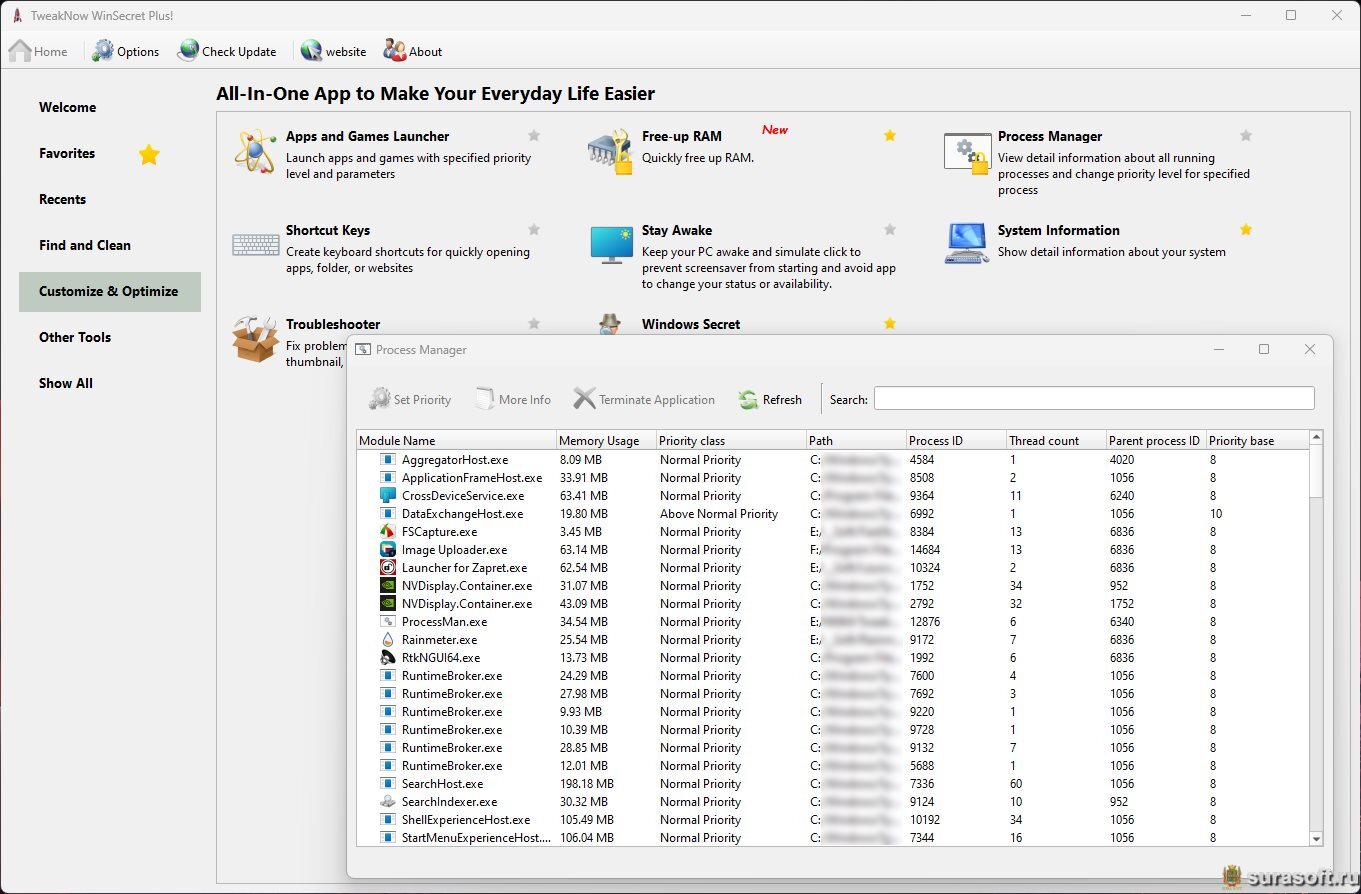Open About from the toolbar
Screen dimensions: 1361x894
(412, 51)
